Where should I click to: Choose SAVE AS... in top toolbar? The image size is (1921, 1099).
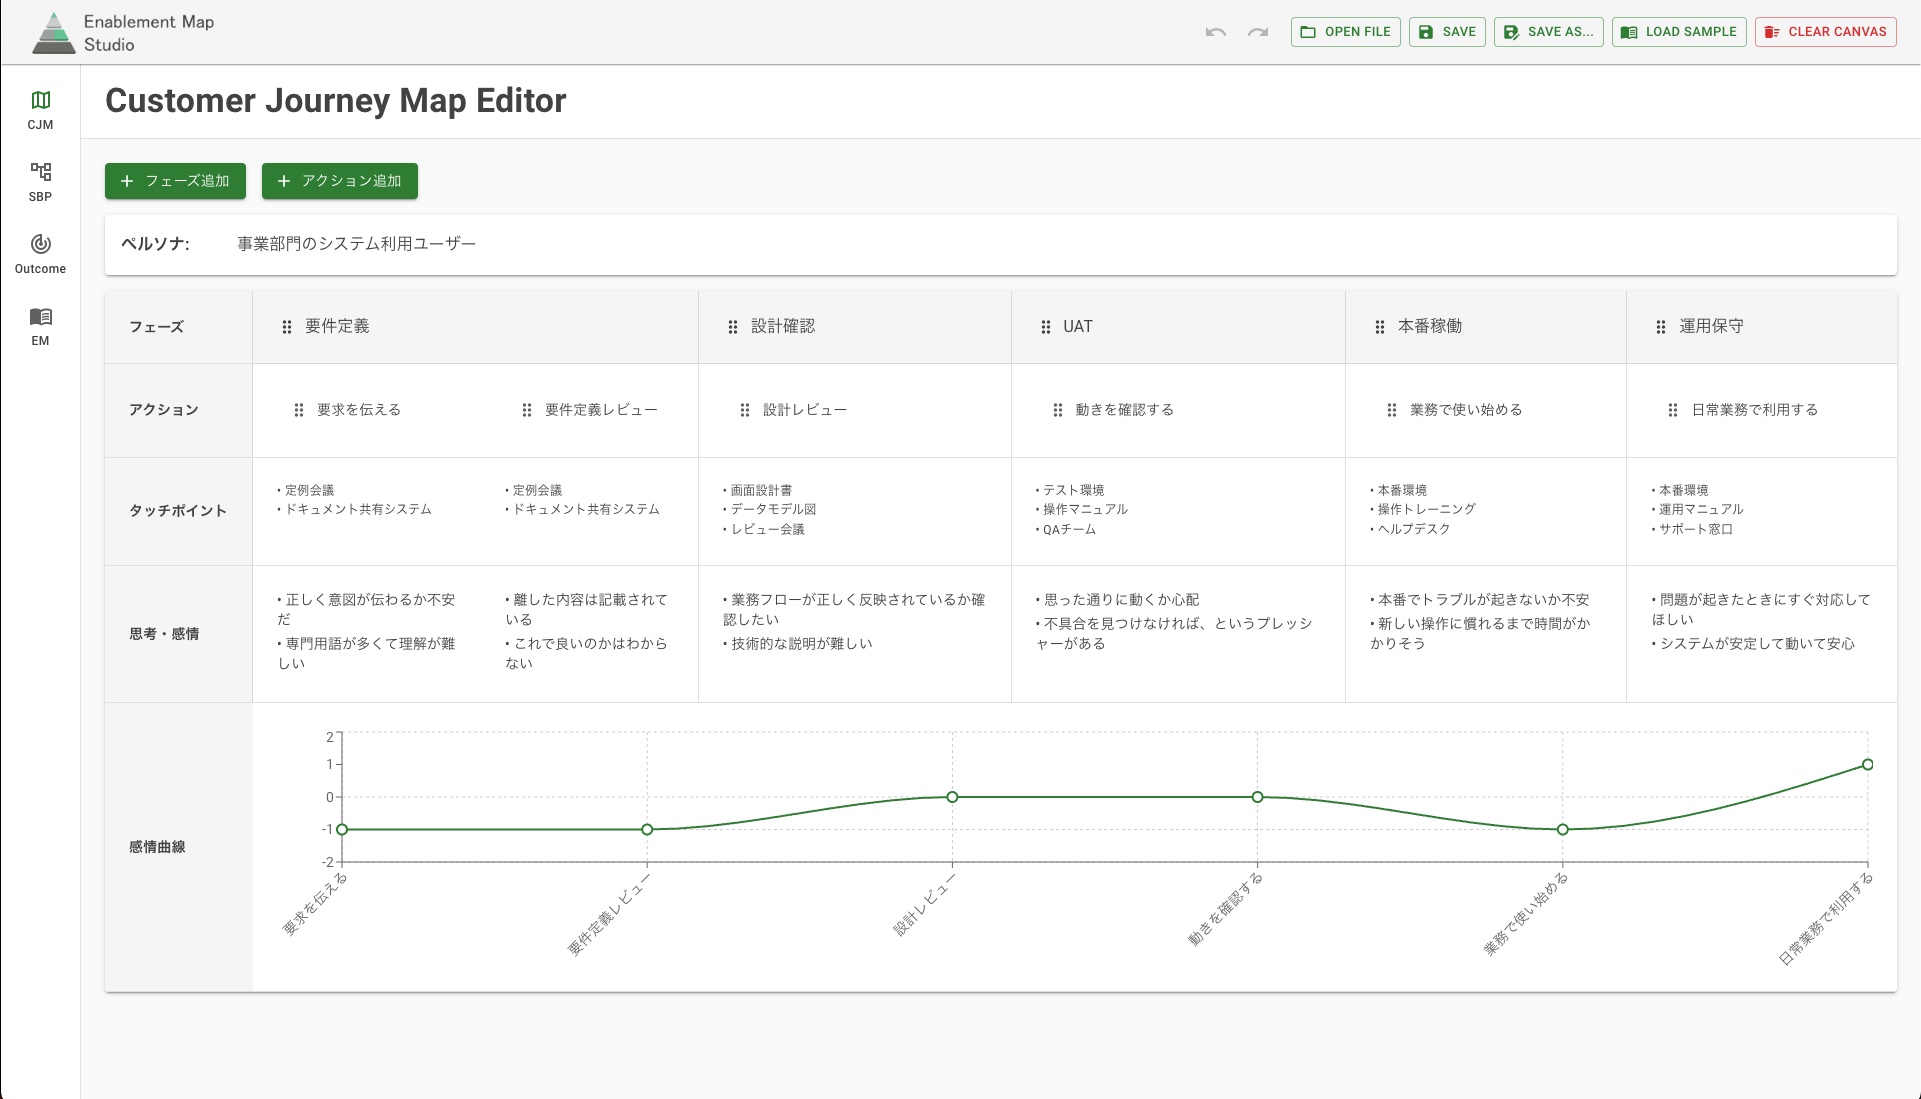pos(1548,32)
